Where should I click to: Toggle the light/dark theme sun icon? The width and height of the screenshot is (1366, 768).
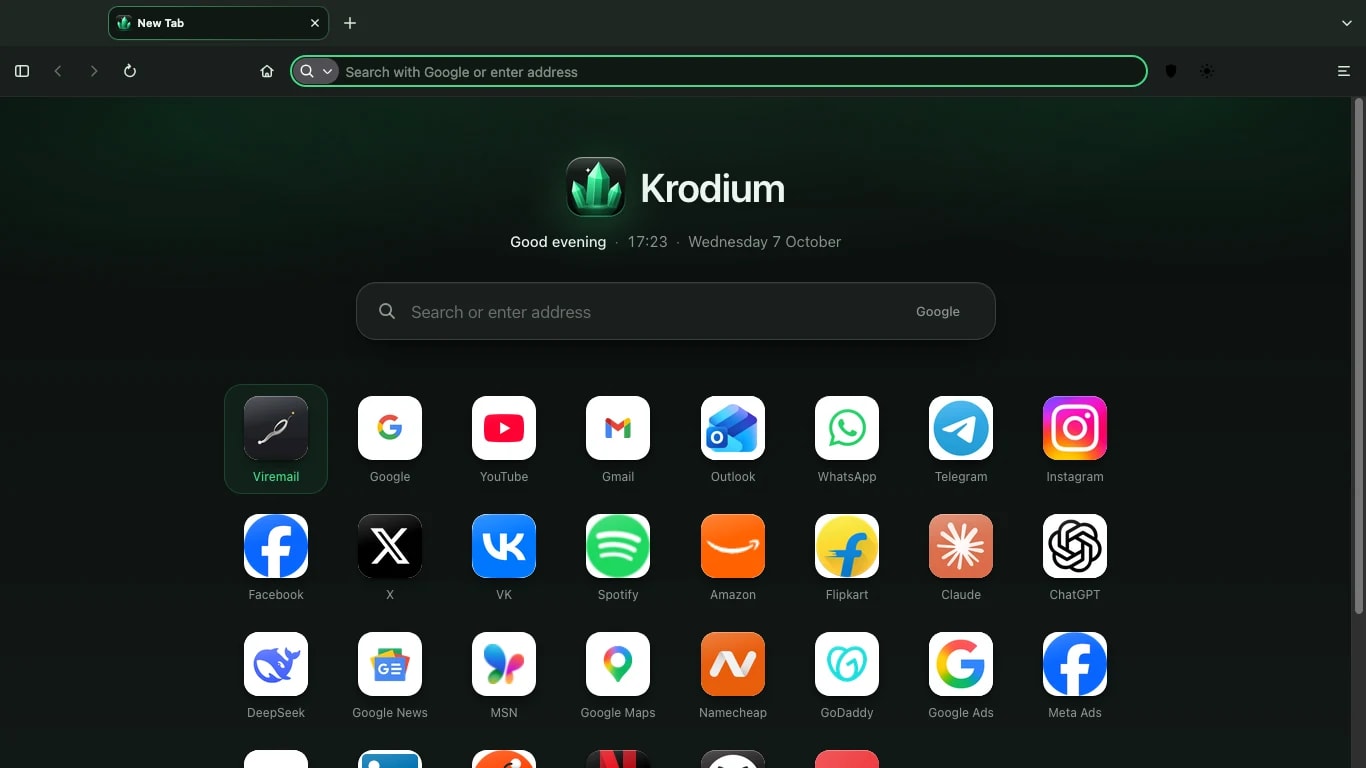(x=1207, y=71)
